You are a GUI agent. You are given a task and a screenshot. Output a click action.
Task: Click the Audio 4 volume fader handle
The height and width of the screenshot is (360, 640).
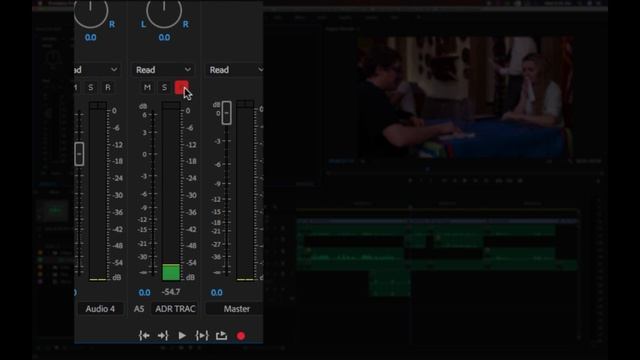pos(79,154)
